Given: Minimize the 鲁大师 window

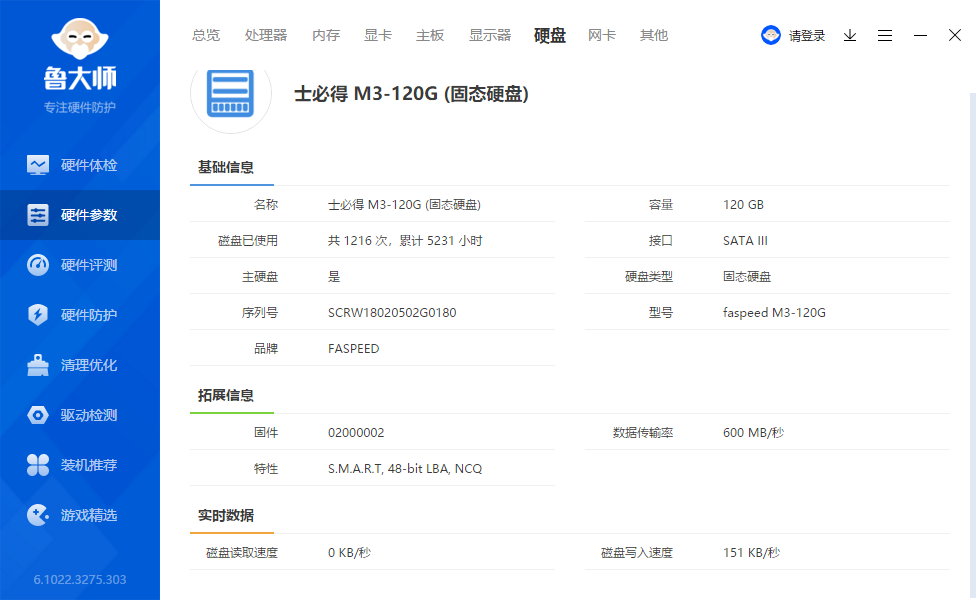Looking at the screenshot, I should pyautogui.click(x=920, y=36).
